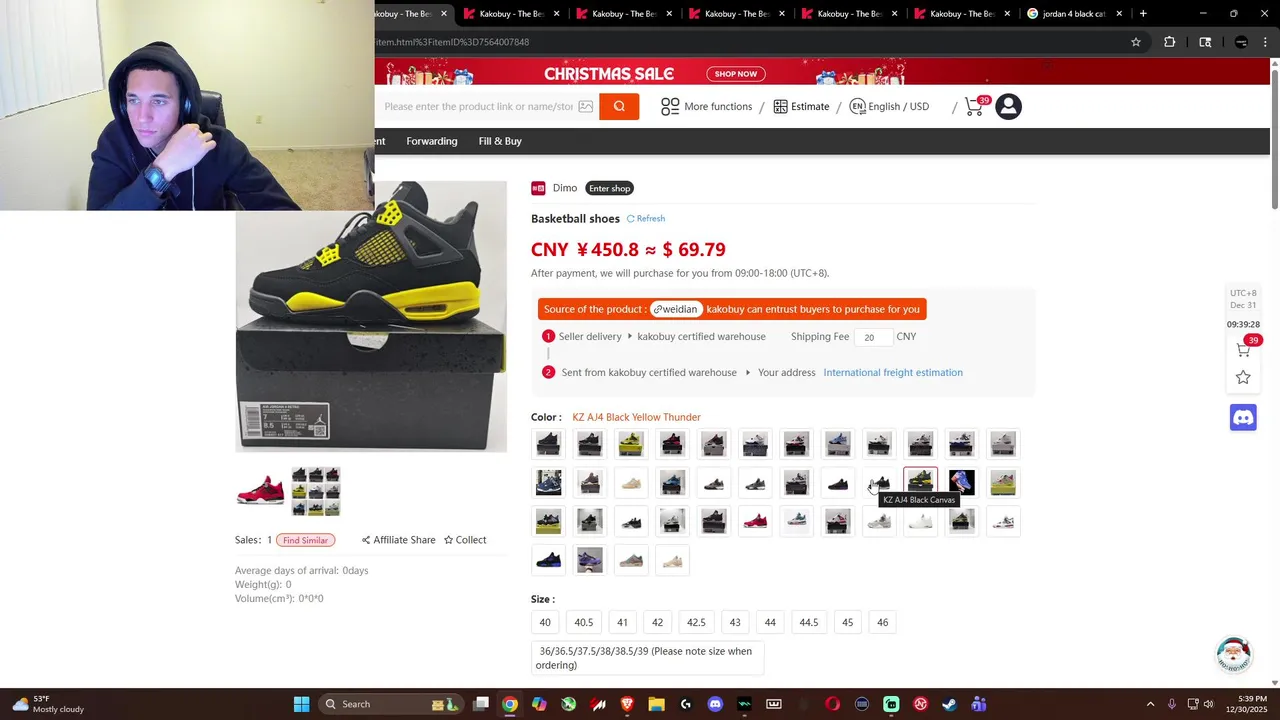Edit the Shipping Fee input box

pyautogui.click(x=872, y=337)
